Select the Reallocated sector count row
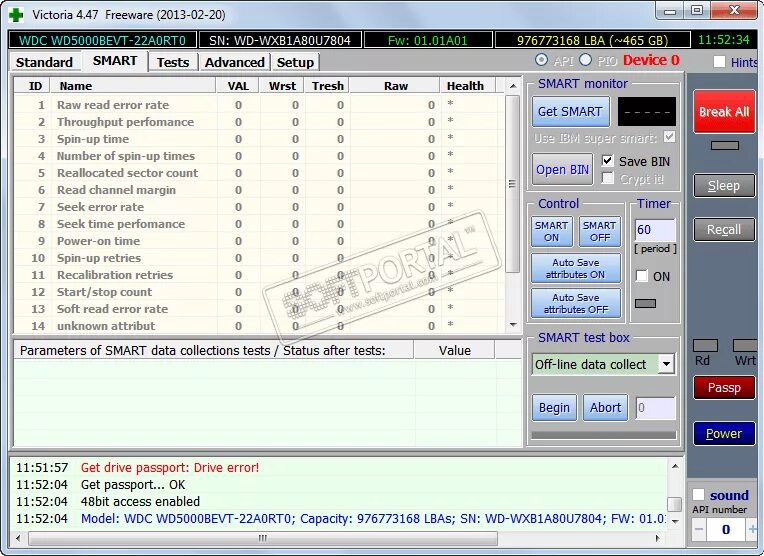This screenshot has width=764, height=556. coord(259,173)
